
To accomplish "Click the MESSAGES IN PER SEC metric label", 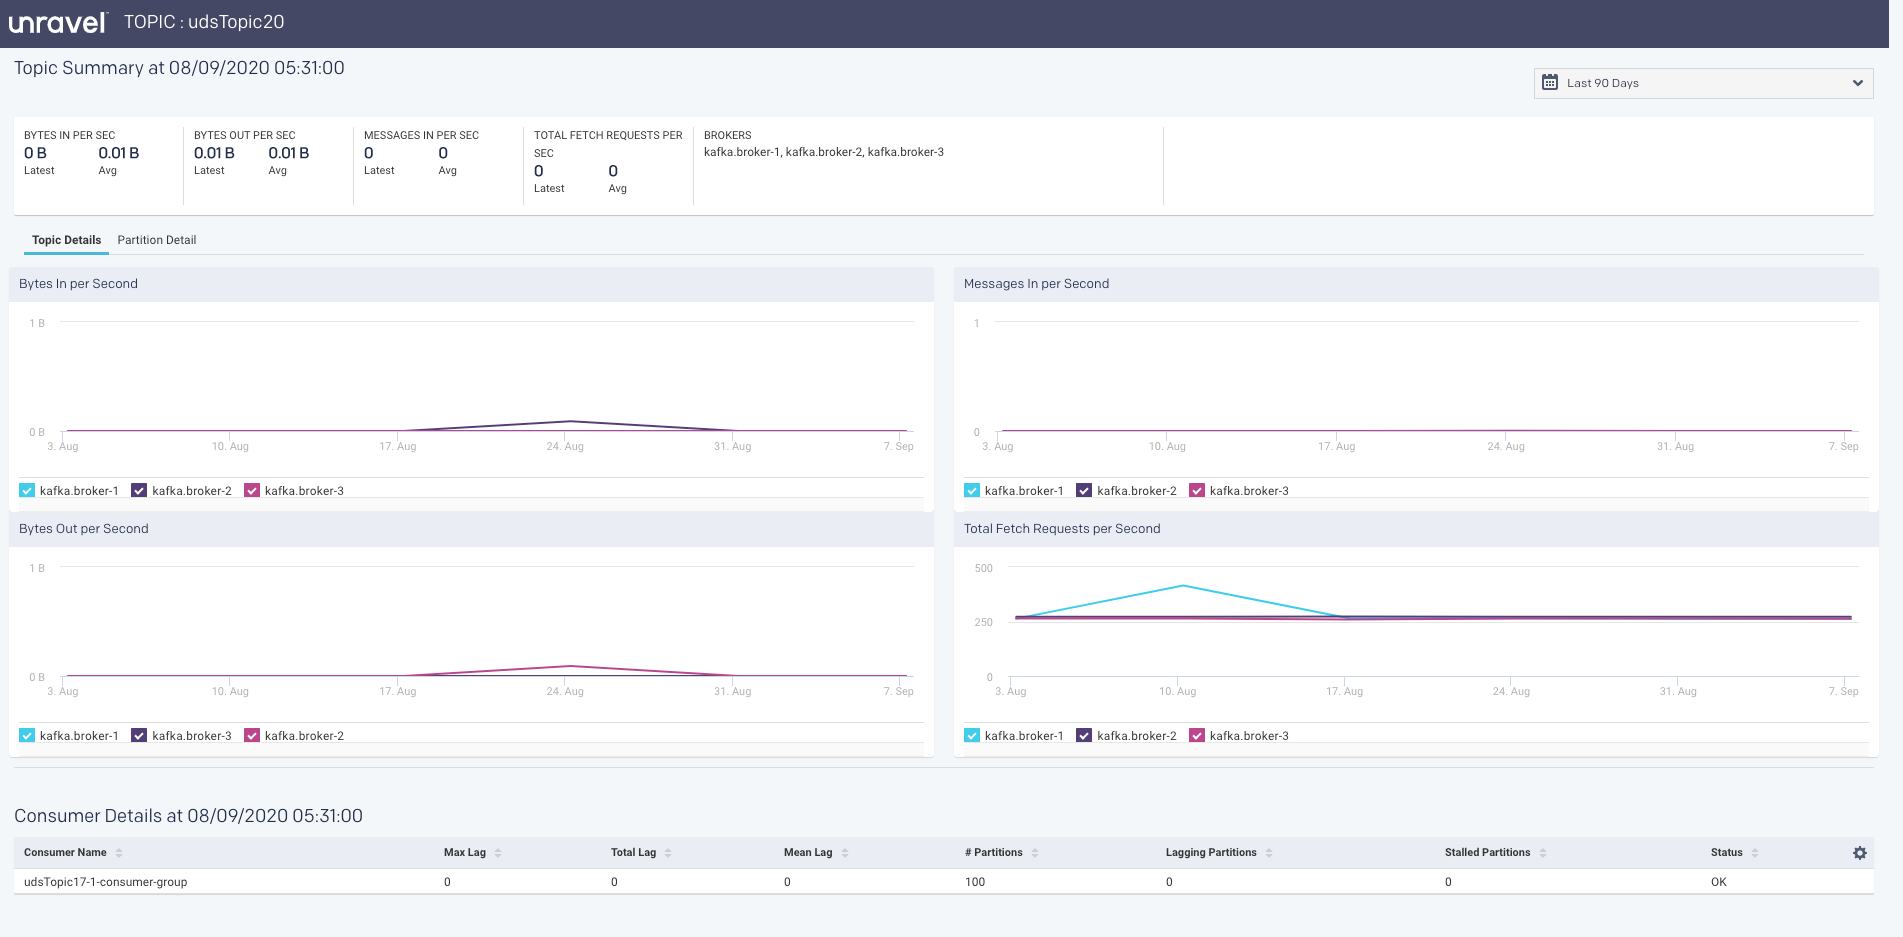I will (421, 135).
